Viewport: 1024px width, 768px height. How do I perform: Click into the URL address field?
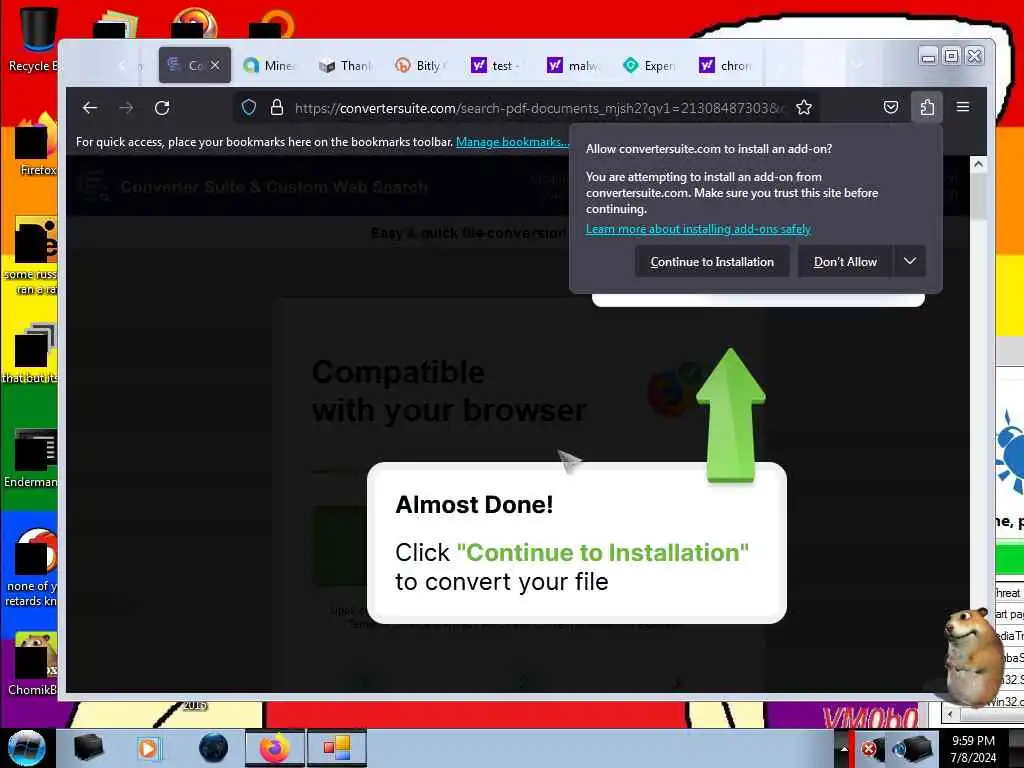click(x=539, y=108)
